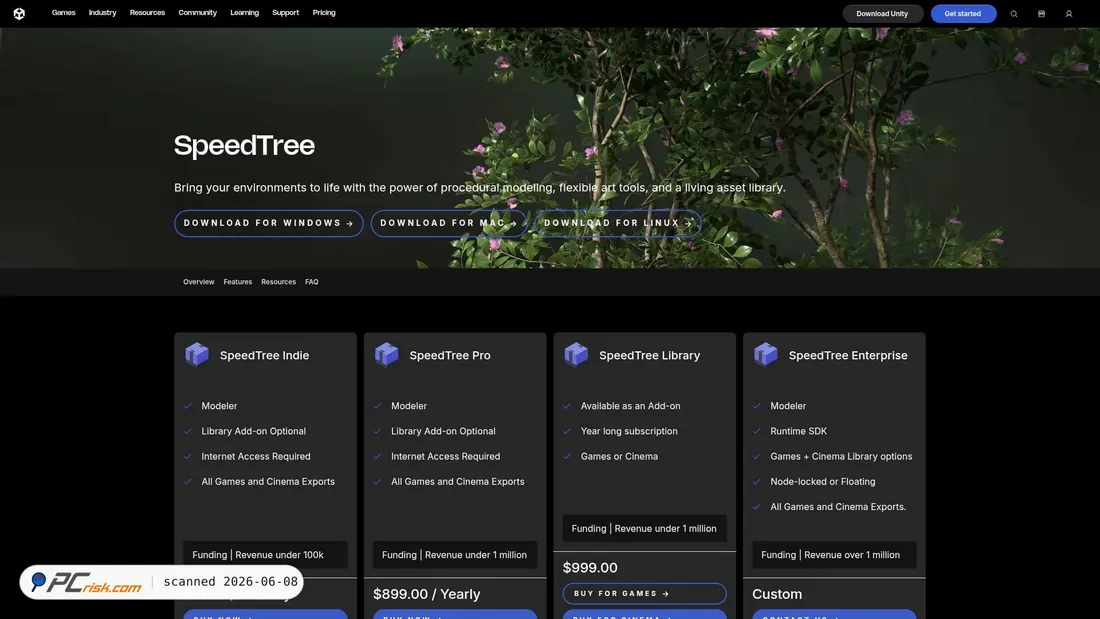Click Buy for Games button
The height and width of the screenshot is (619, 1100).
tap(644, 593)
